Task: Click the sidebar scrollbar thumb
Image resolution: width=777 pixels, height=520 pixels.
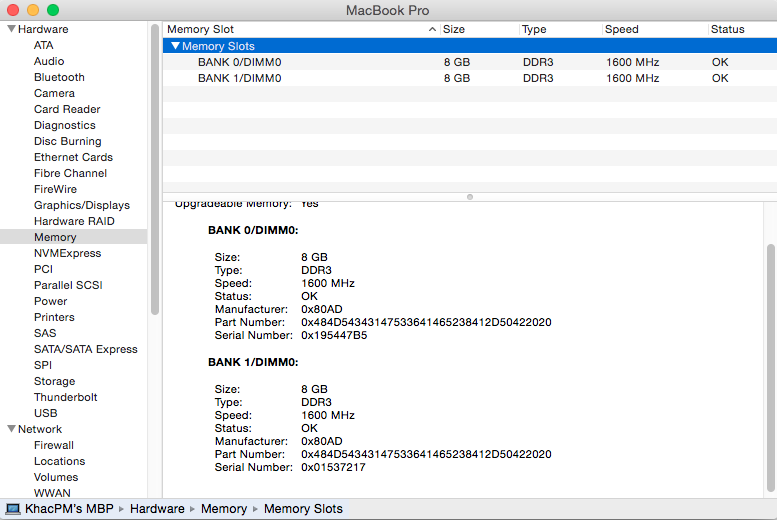Action: [155, 169]
